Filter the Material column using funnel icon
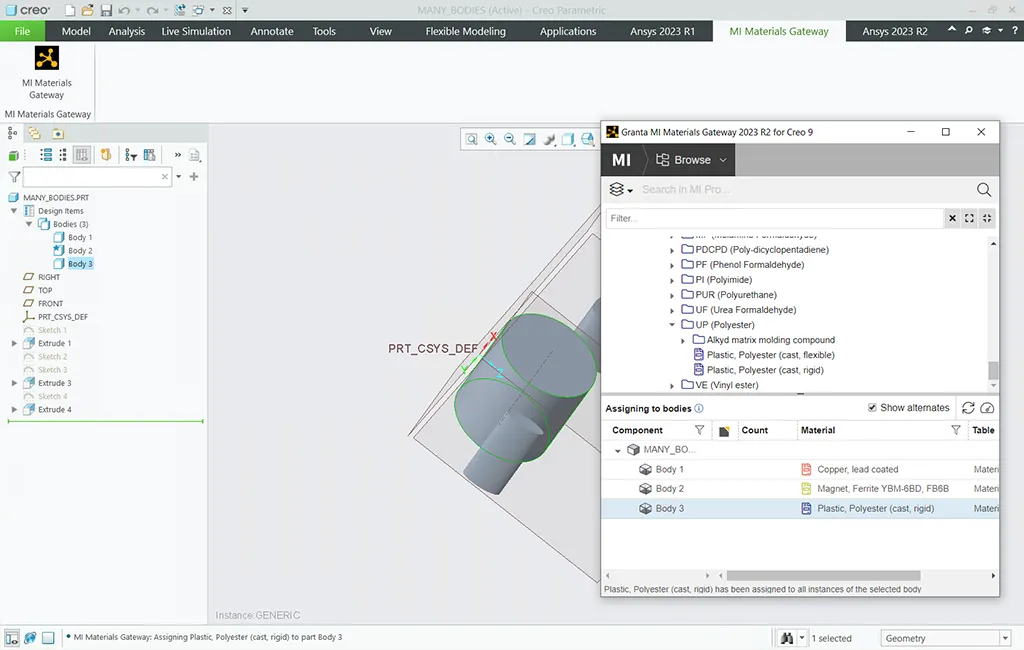Image resolution: width=1024 pixels, height=650 pixels. click(x=956, y=430)
